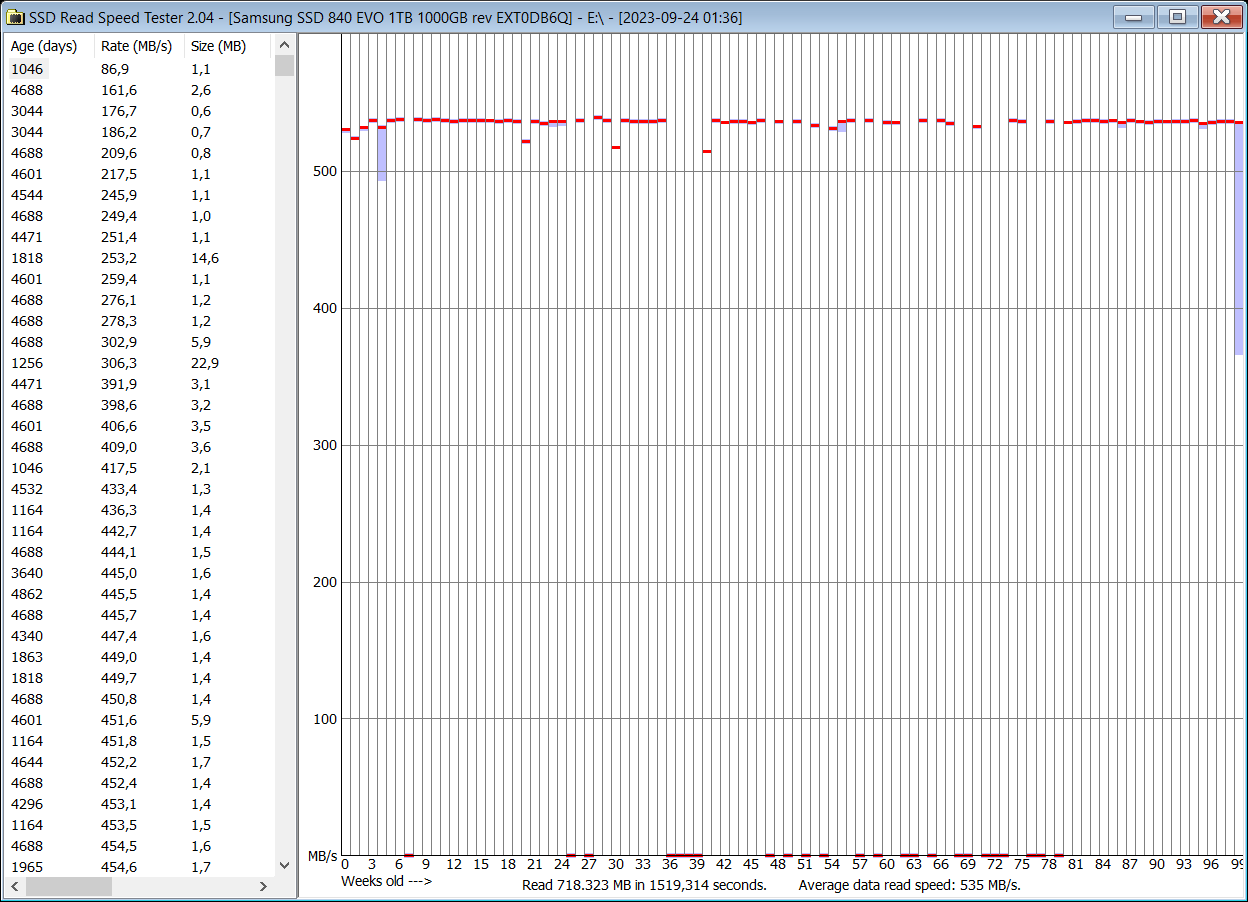Click the vertical scrollbar thumb

click(284, 66)
